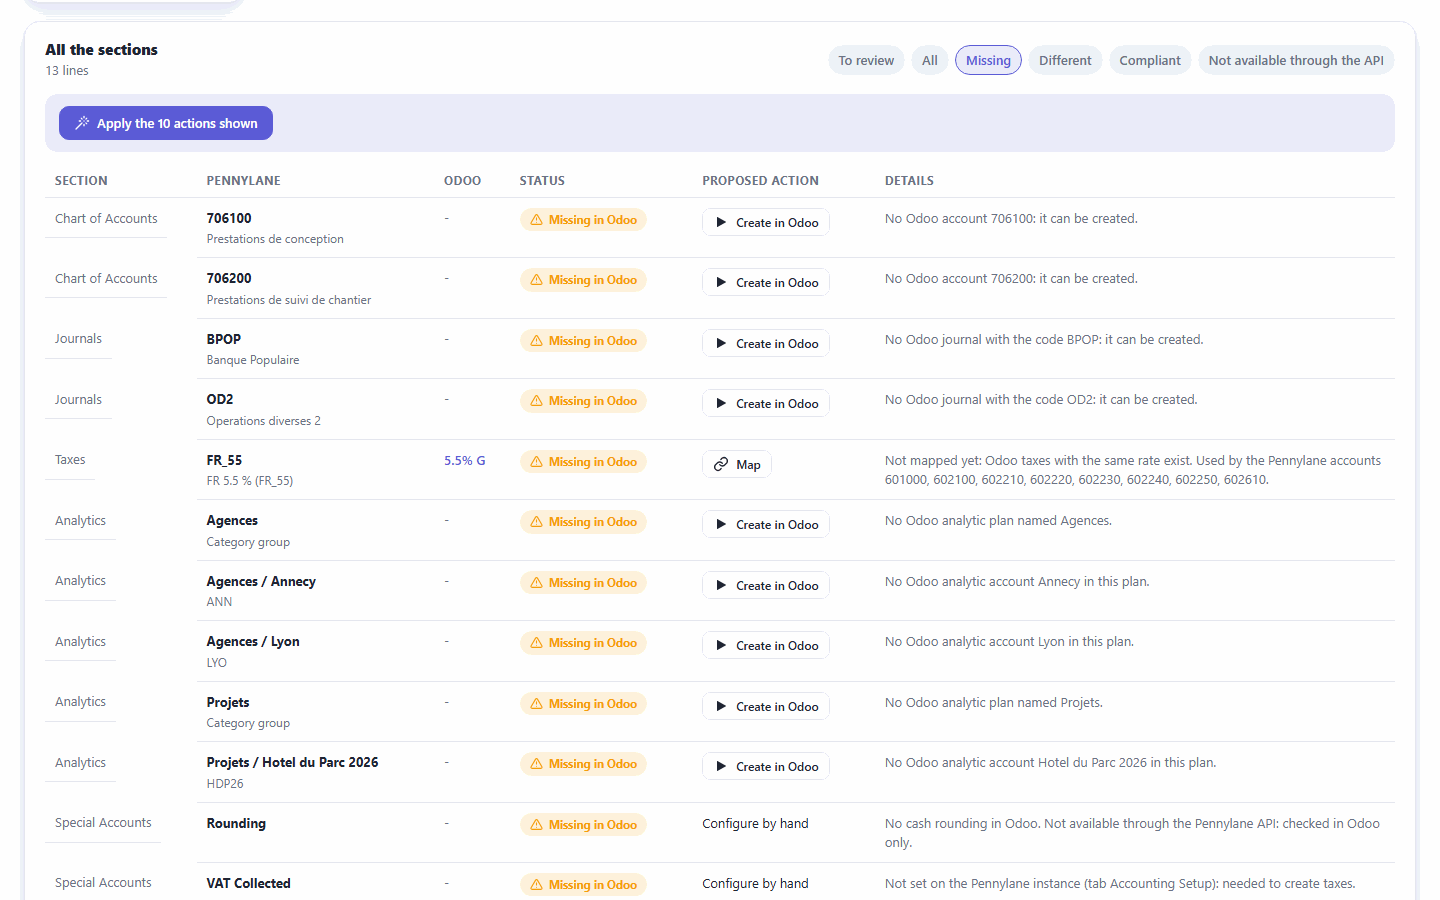This screenshot has width=1440, height=900.
Task: Click the '13 lines' count text
Action: (67, 71)
